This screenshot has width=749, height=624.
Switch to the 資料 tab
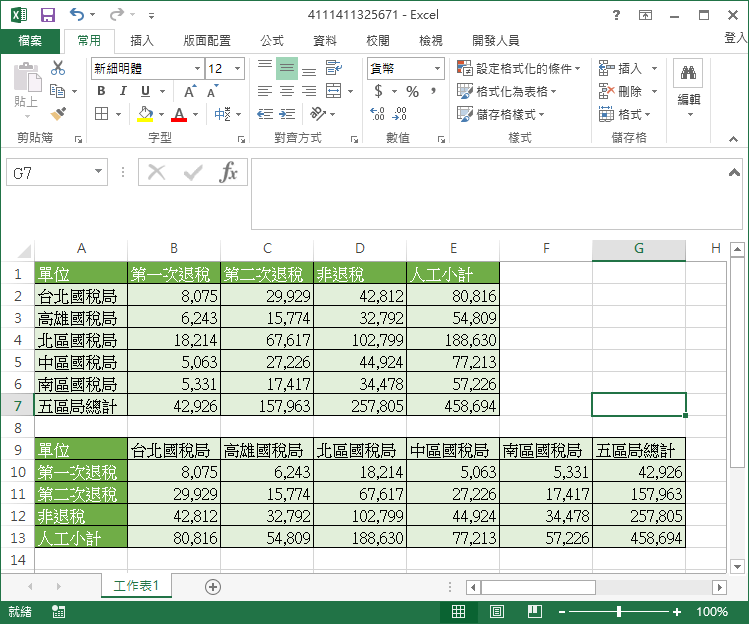tap(325, 41)
